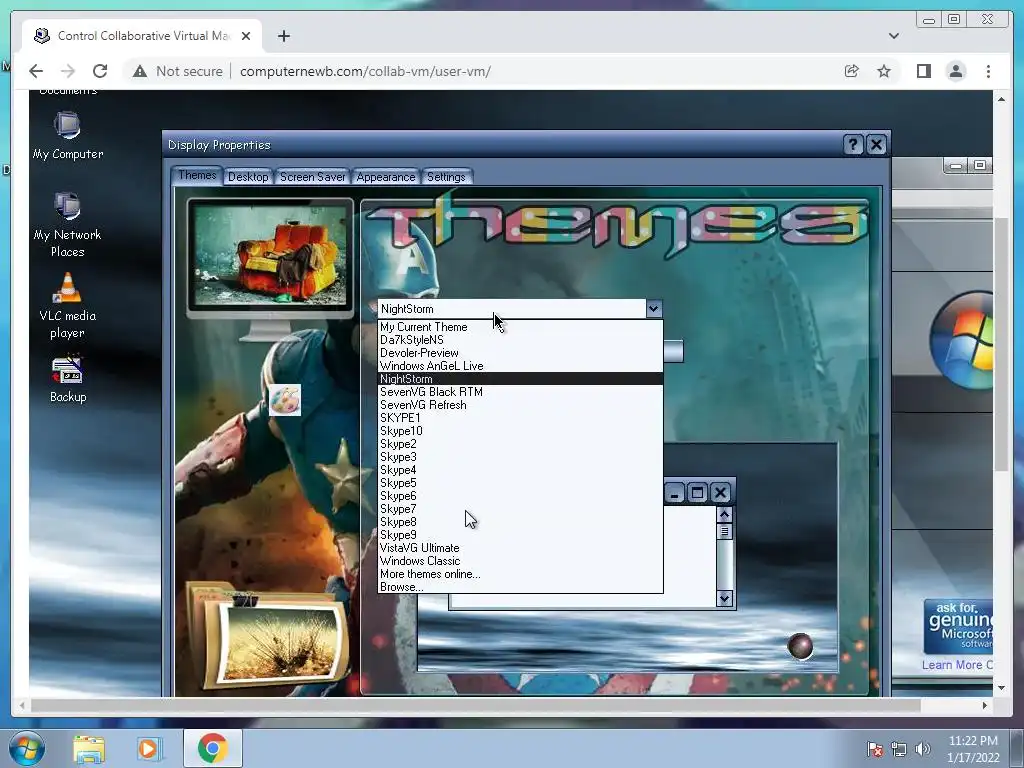
Task: Open the Backup desktop icon
Action: [67, 379]
